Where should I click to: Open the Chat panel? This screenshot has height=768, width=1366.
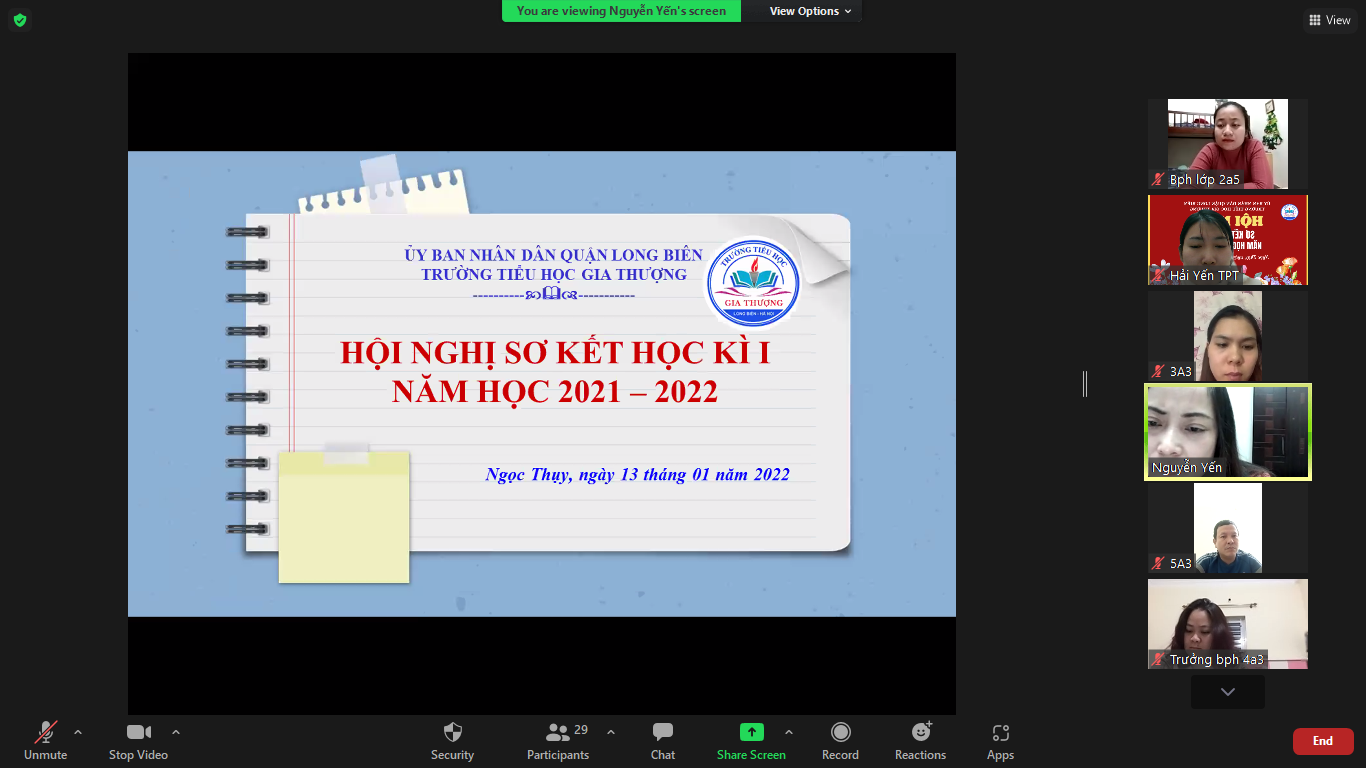pos(662,740)
